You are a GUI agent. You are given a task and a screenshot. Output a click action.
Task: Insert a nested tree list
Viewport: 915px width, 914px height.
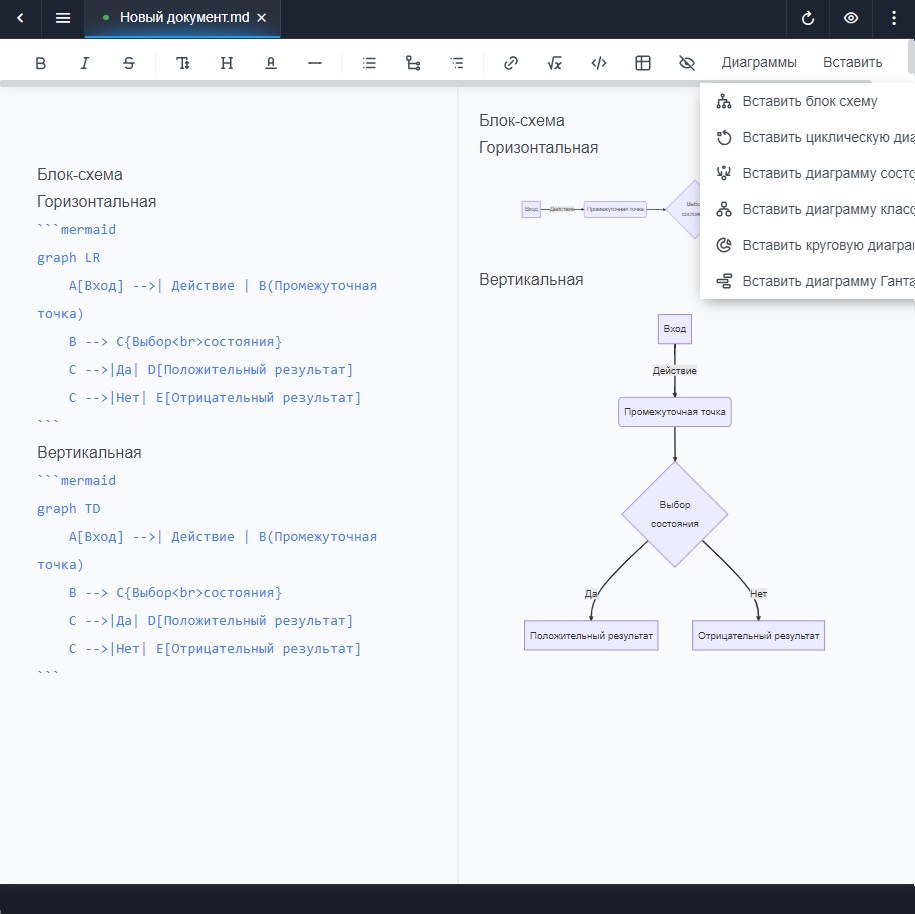(x=413, y=63)
